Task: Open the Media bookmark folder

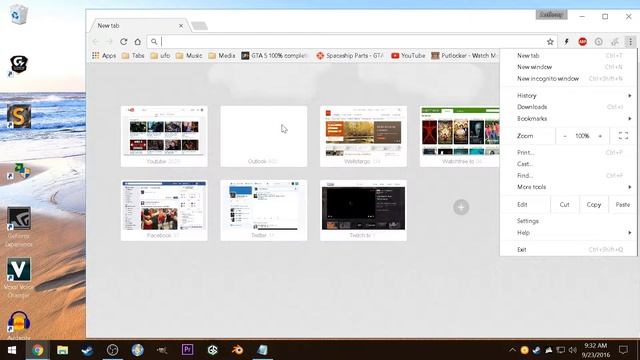Action: point(222,56)
